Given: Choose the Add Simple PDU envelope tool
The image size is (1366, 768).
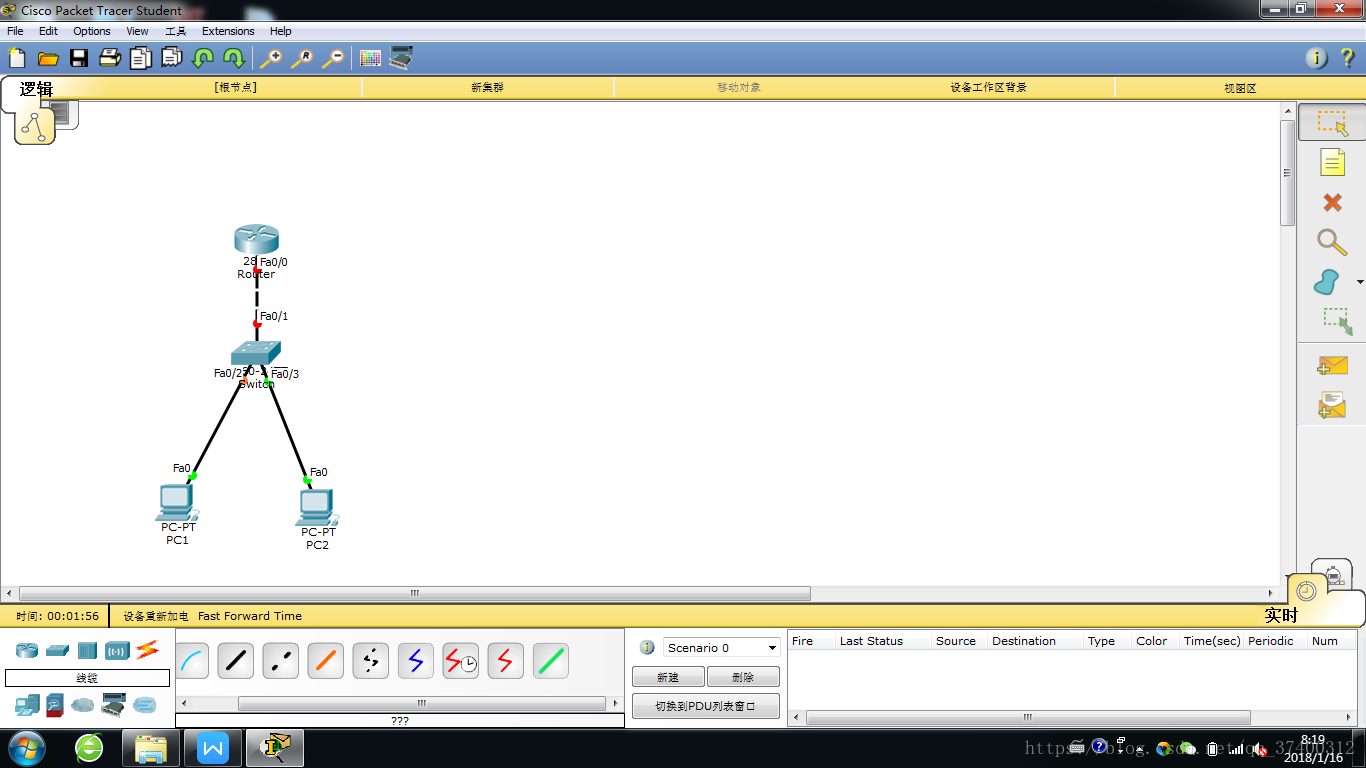Looking at the screenshot, I should pyautogui.click(x=1332, y=366).
